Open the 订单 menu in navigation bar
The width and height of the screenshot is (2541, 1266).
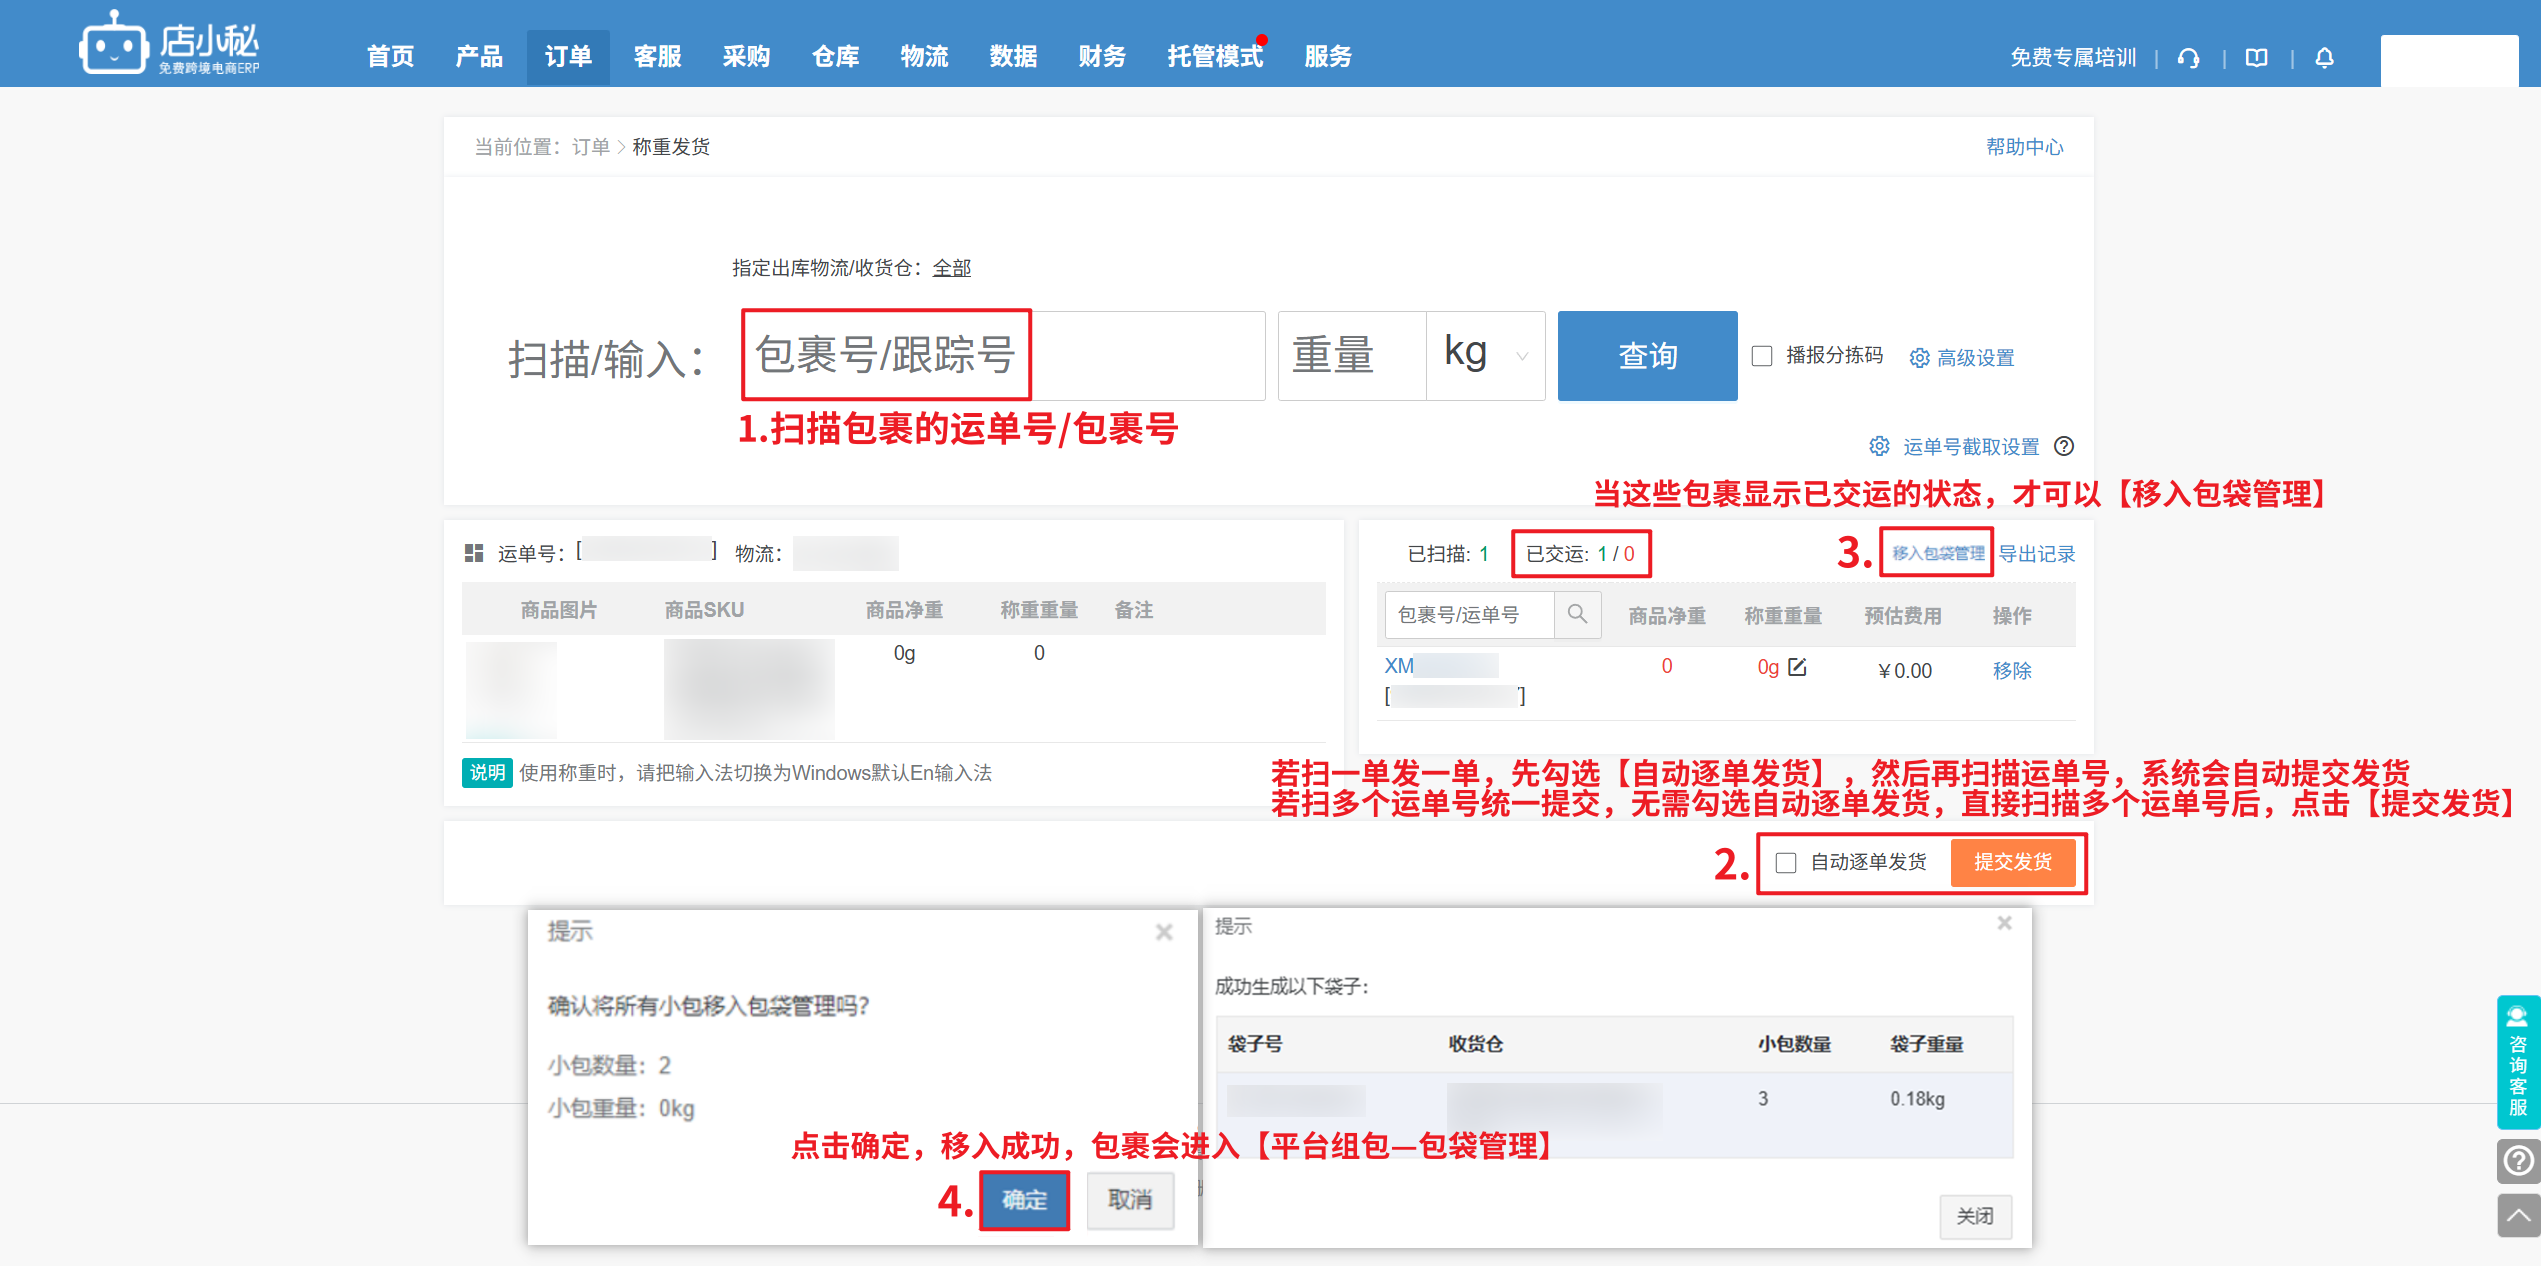[x=568, y=57]
